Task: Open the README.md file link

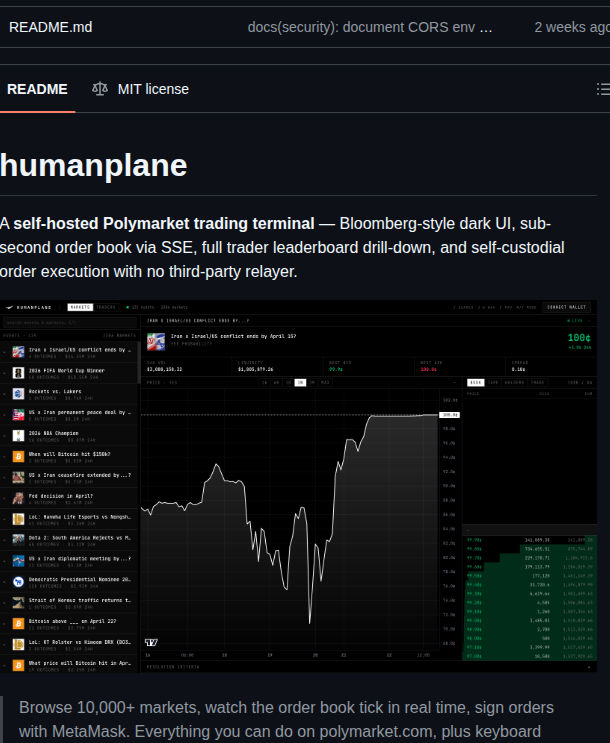Action: pos(51,27)
